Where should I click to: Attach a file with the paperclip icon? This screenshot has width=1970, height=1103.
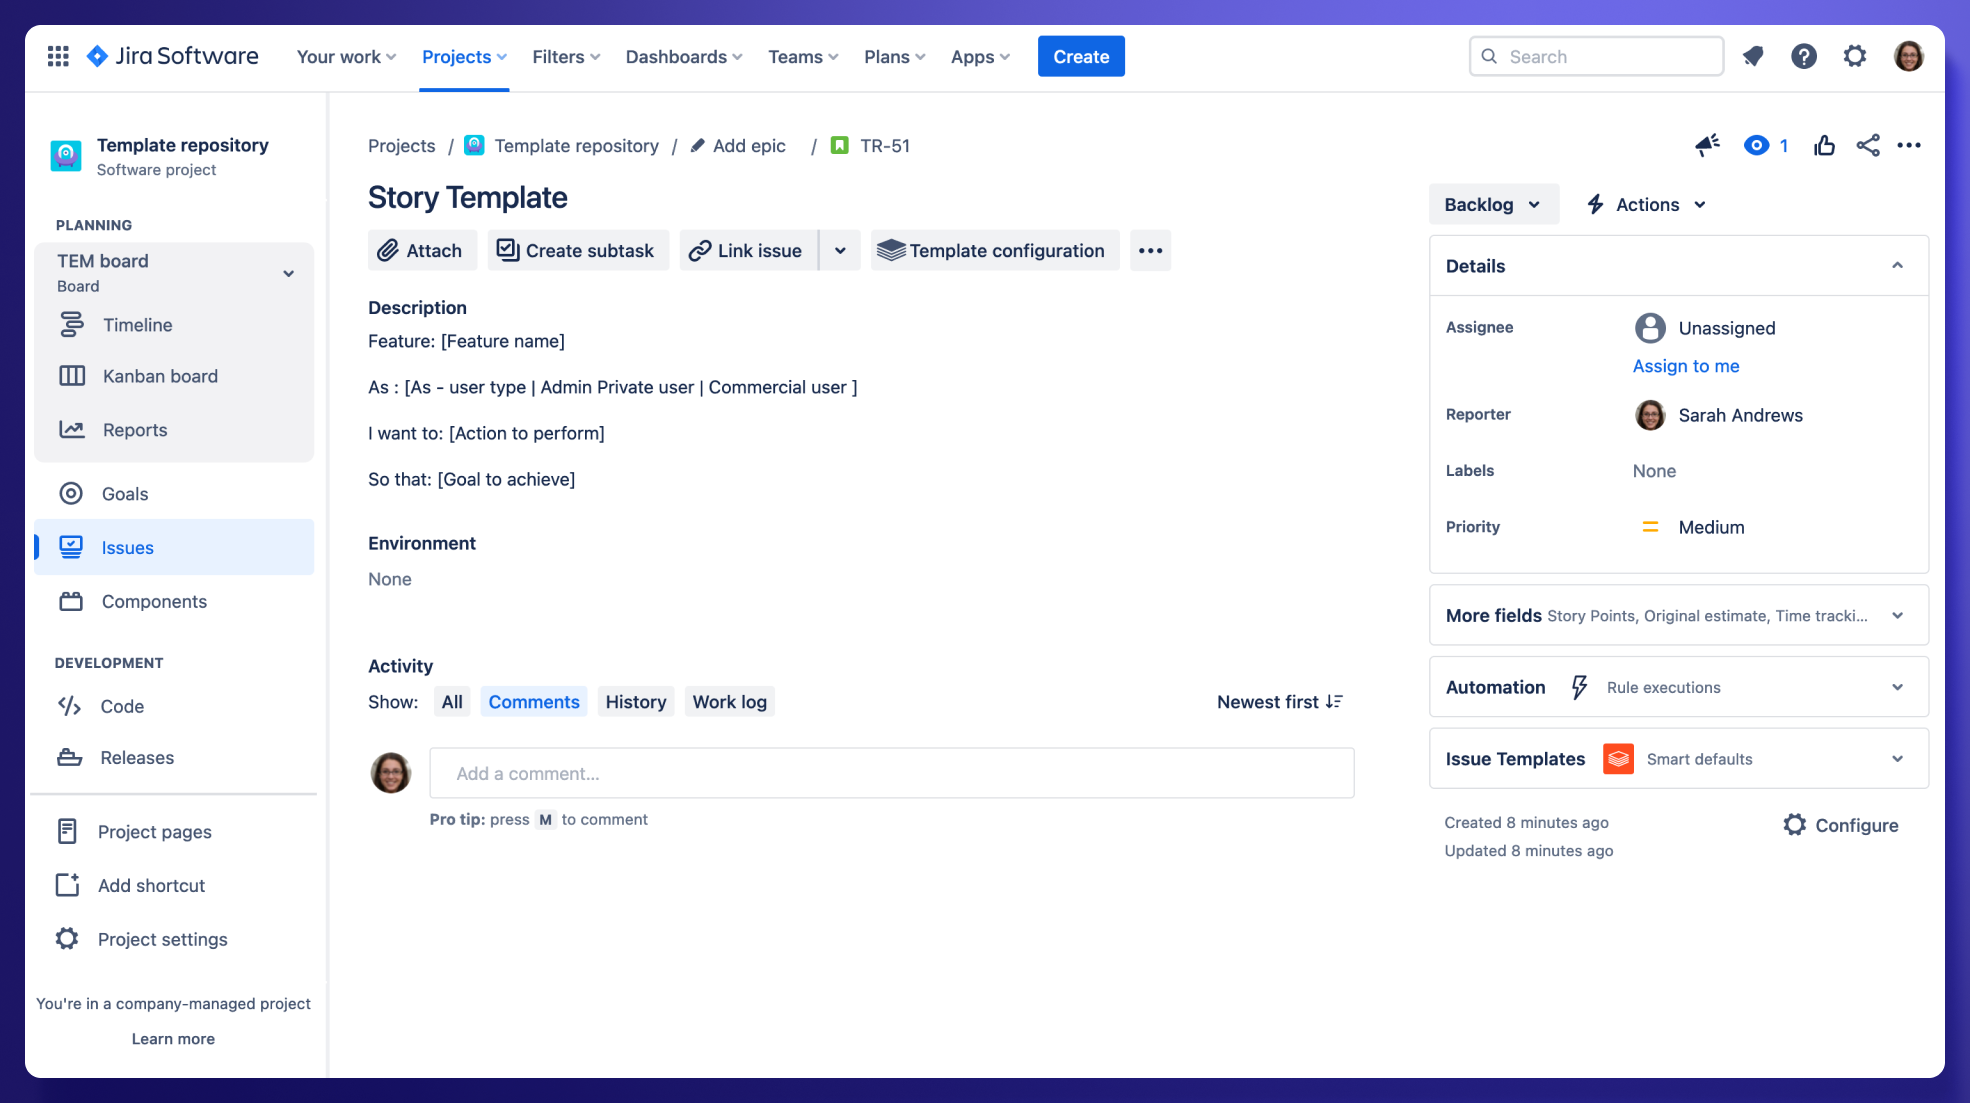[x=421, y=250]
